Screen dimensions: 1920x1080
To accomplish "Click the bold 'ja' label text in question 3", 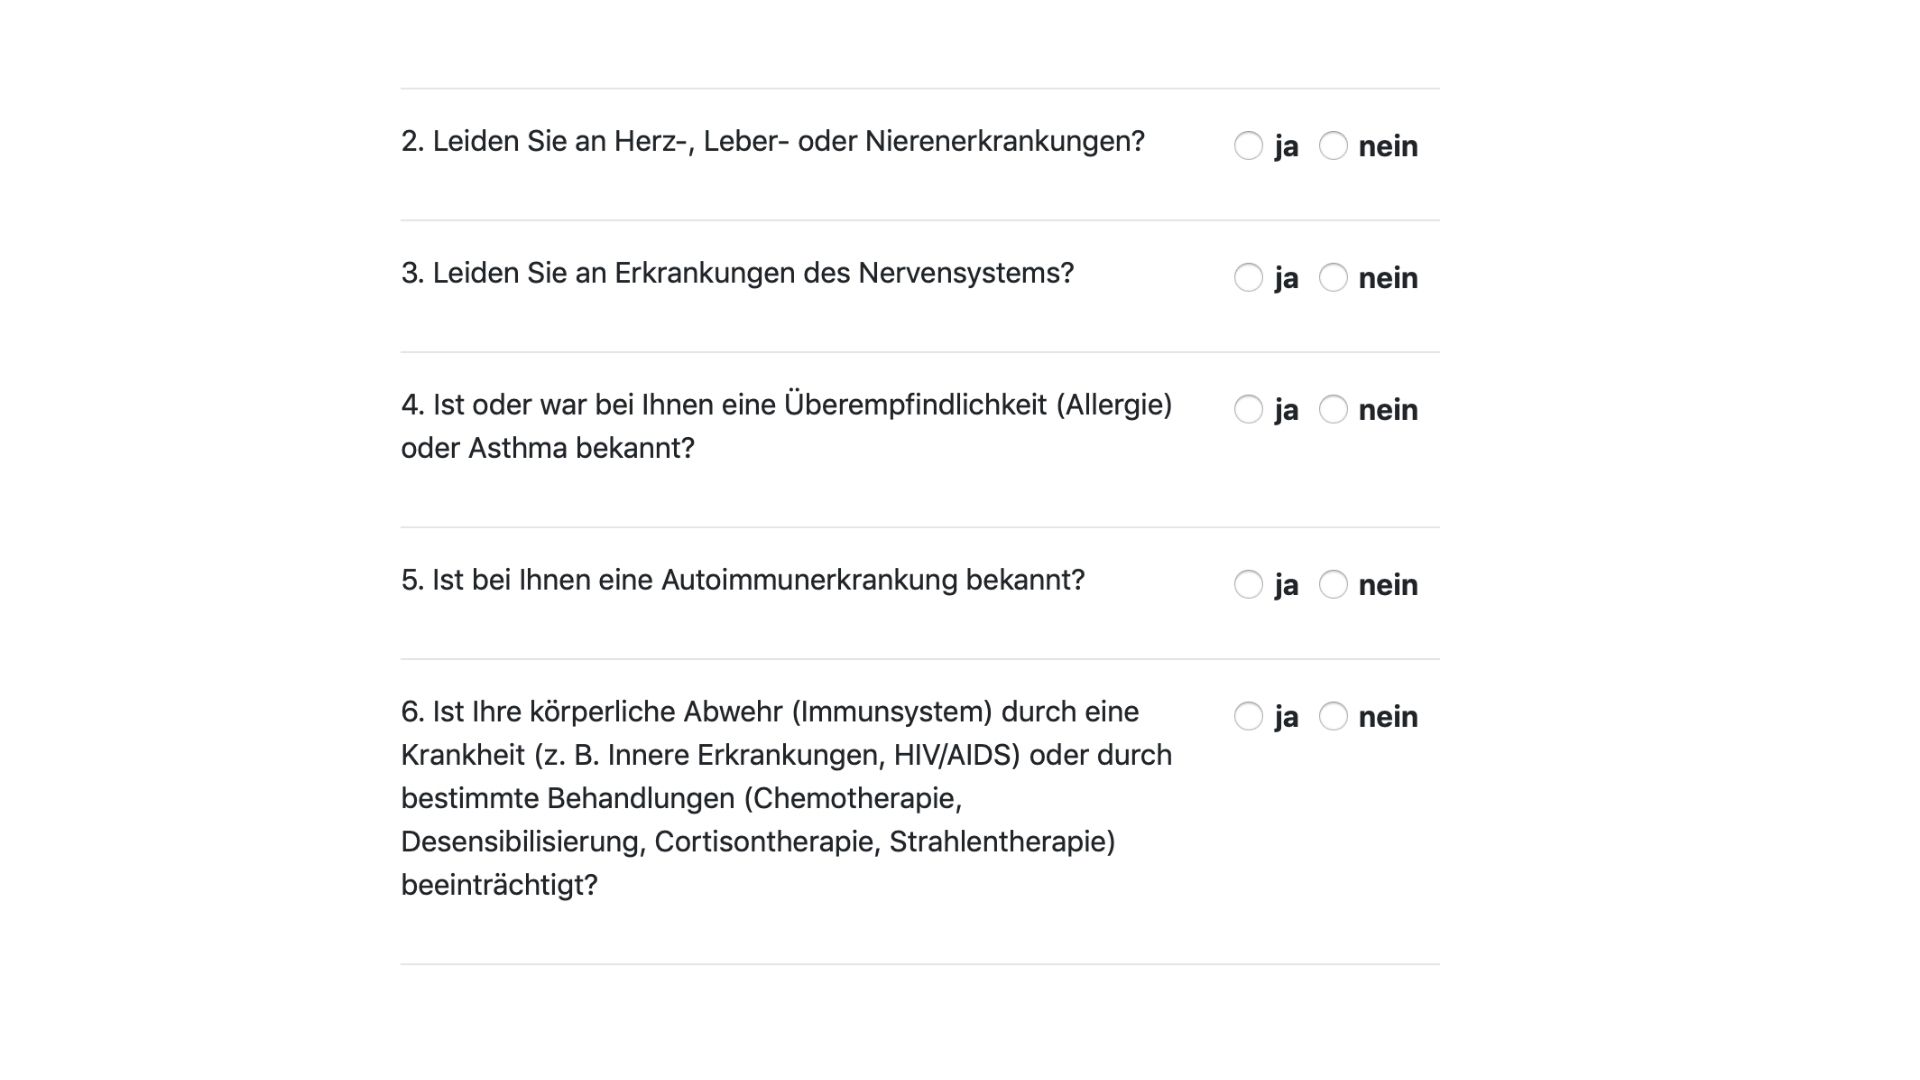I will coord(1287,278).
